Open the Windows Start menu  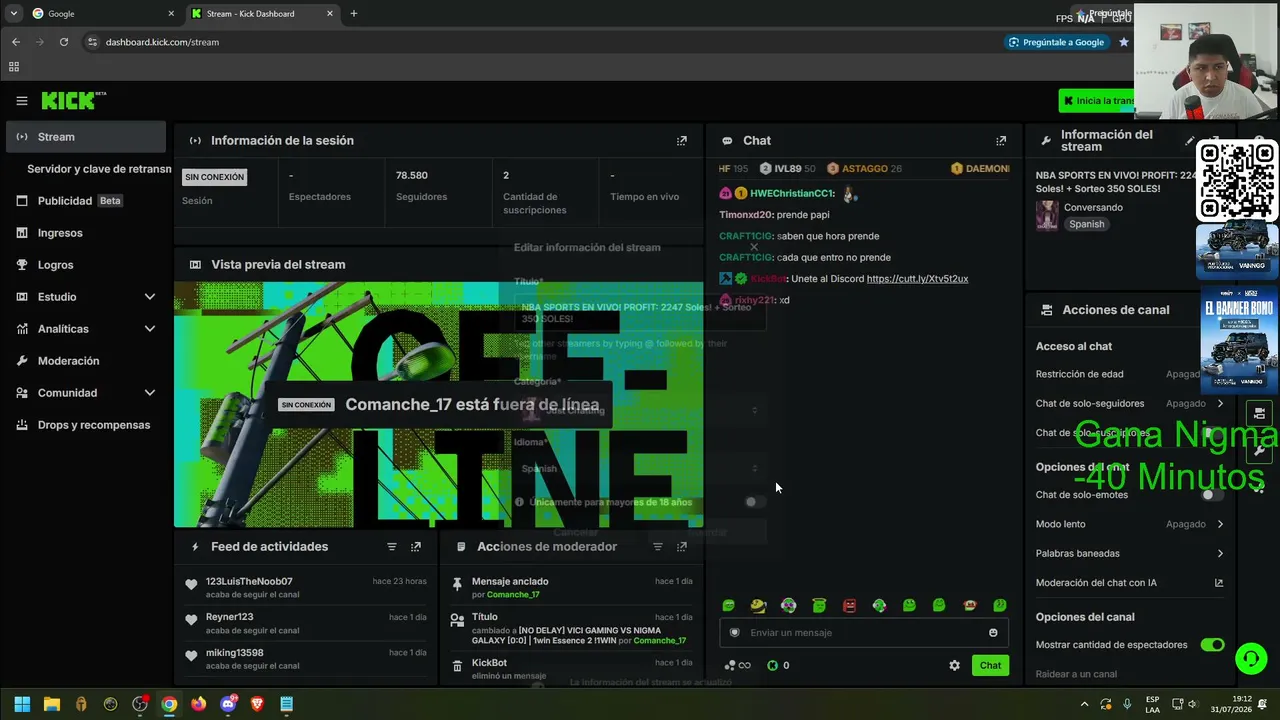tap(22, 704)
